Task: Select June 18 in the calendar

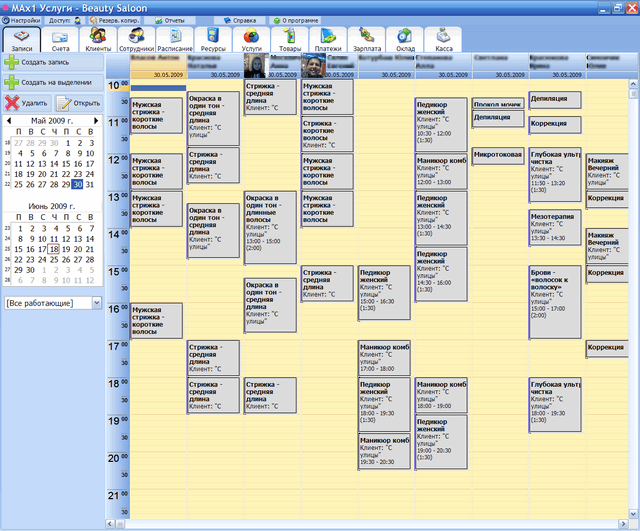Action: click(54, 249)
